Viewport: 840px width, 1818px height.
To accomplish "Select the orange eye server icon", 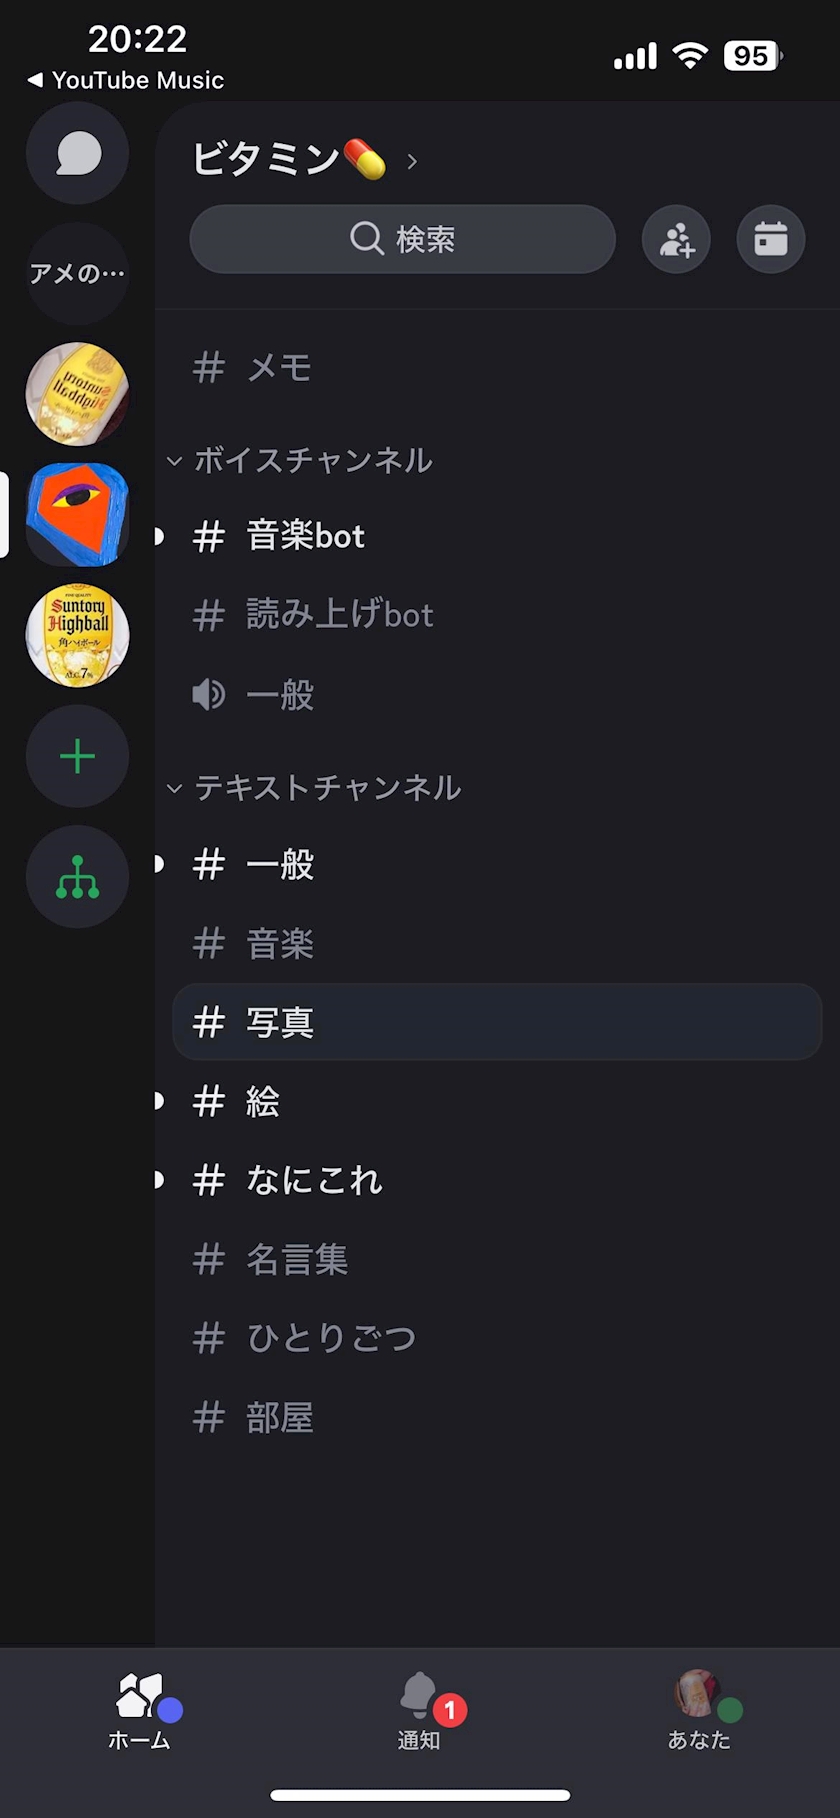I will click(x=78, y=514).
